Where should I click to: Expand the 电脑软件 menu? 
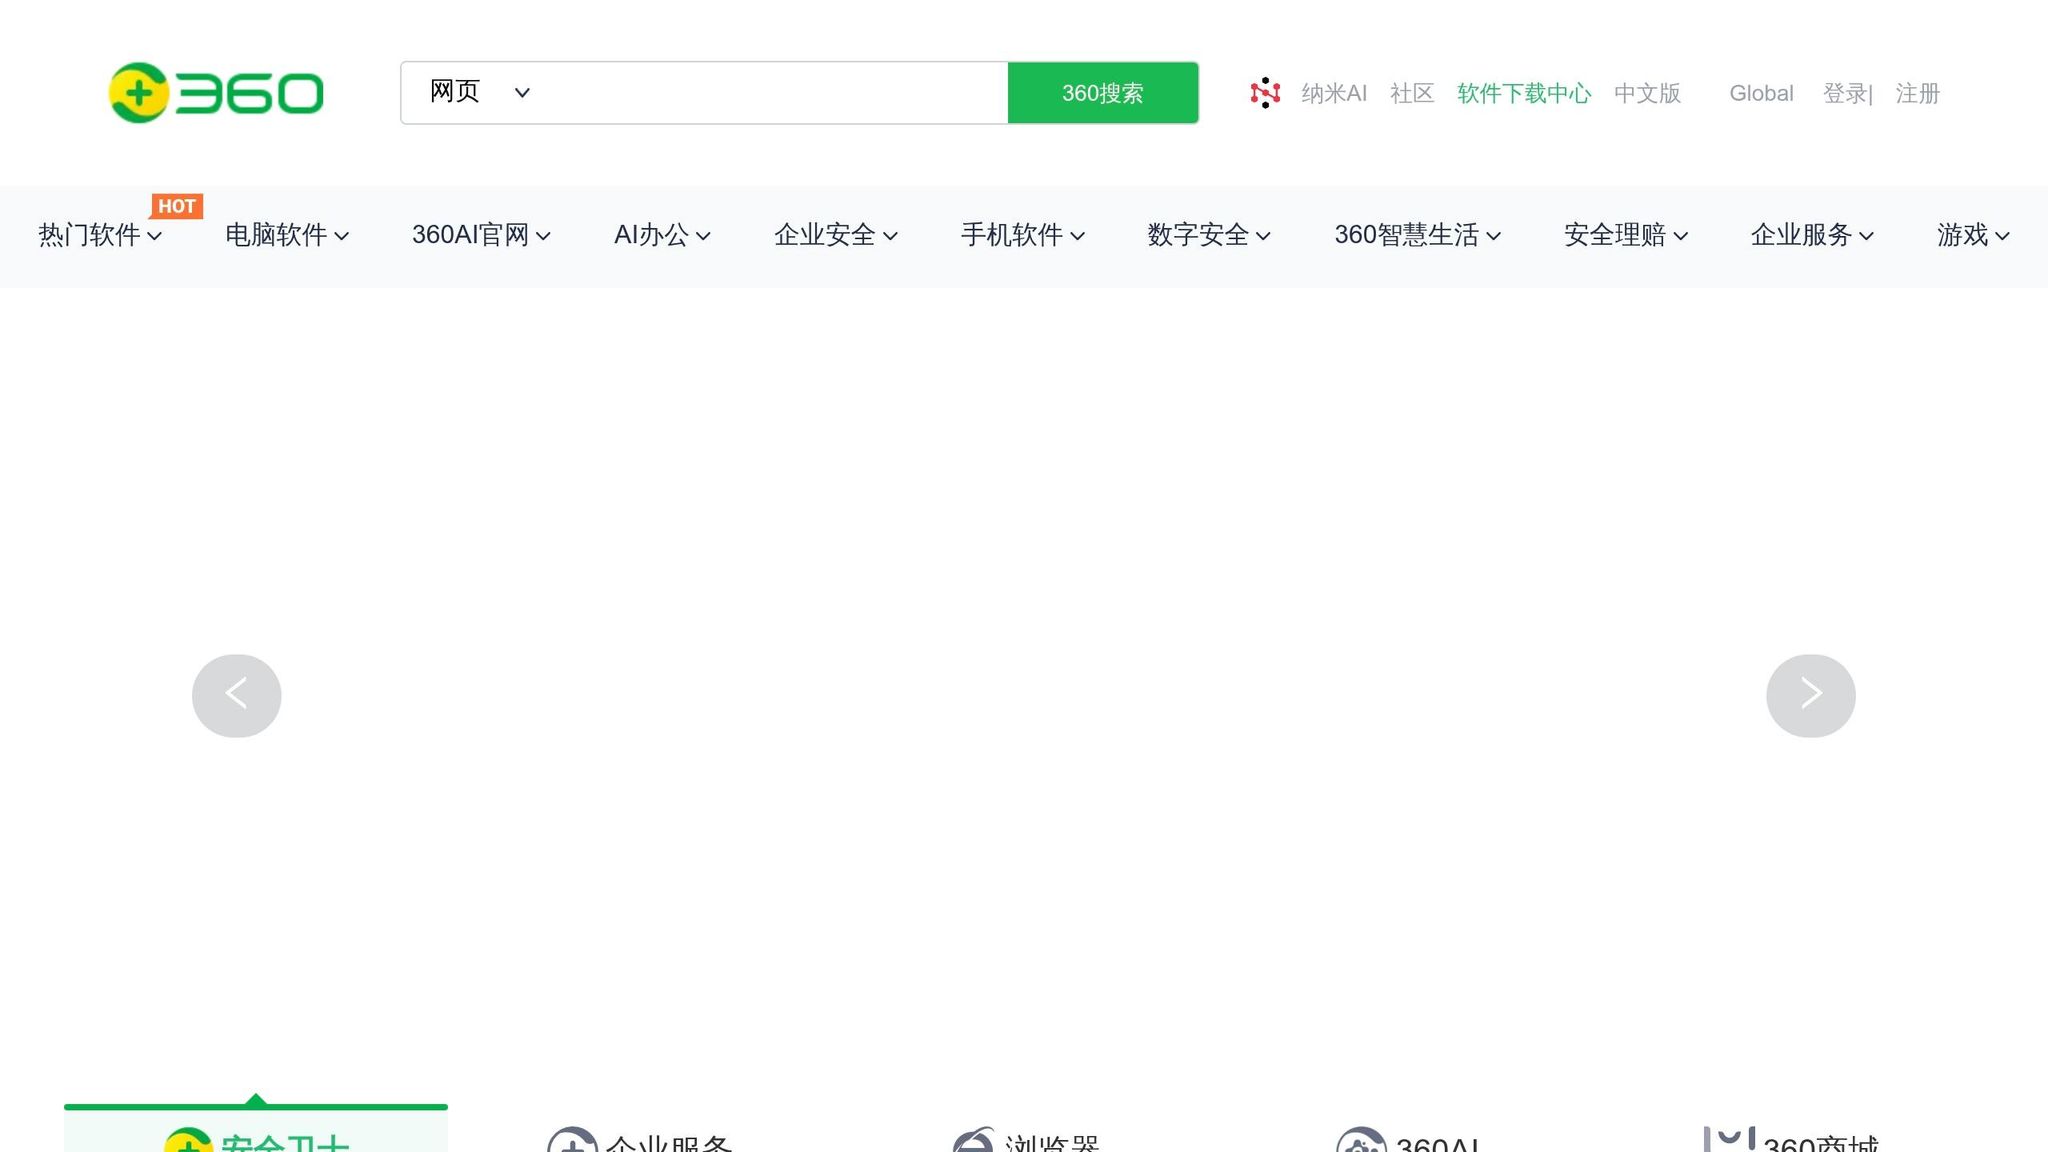pyautogui.click(x=287, y=235)
